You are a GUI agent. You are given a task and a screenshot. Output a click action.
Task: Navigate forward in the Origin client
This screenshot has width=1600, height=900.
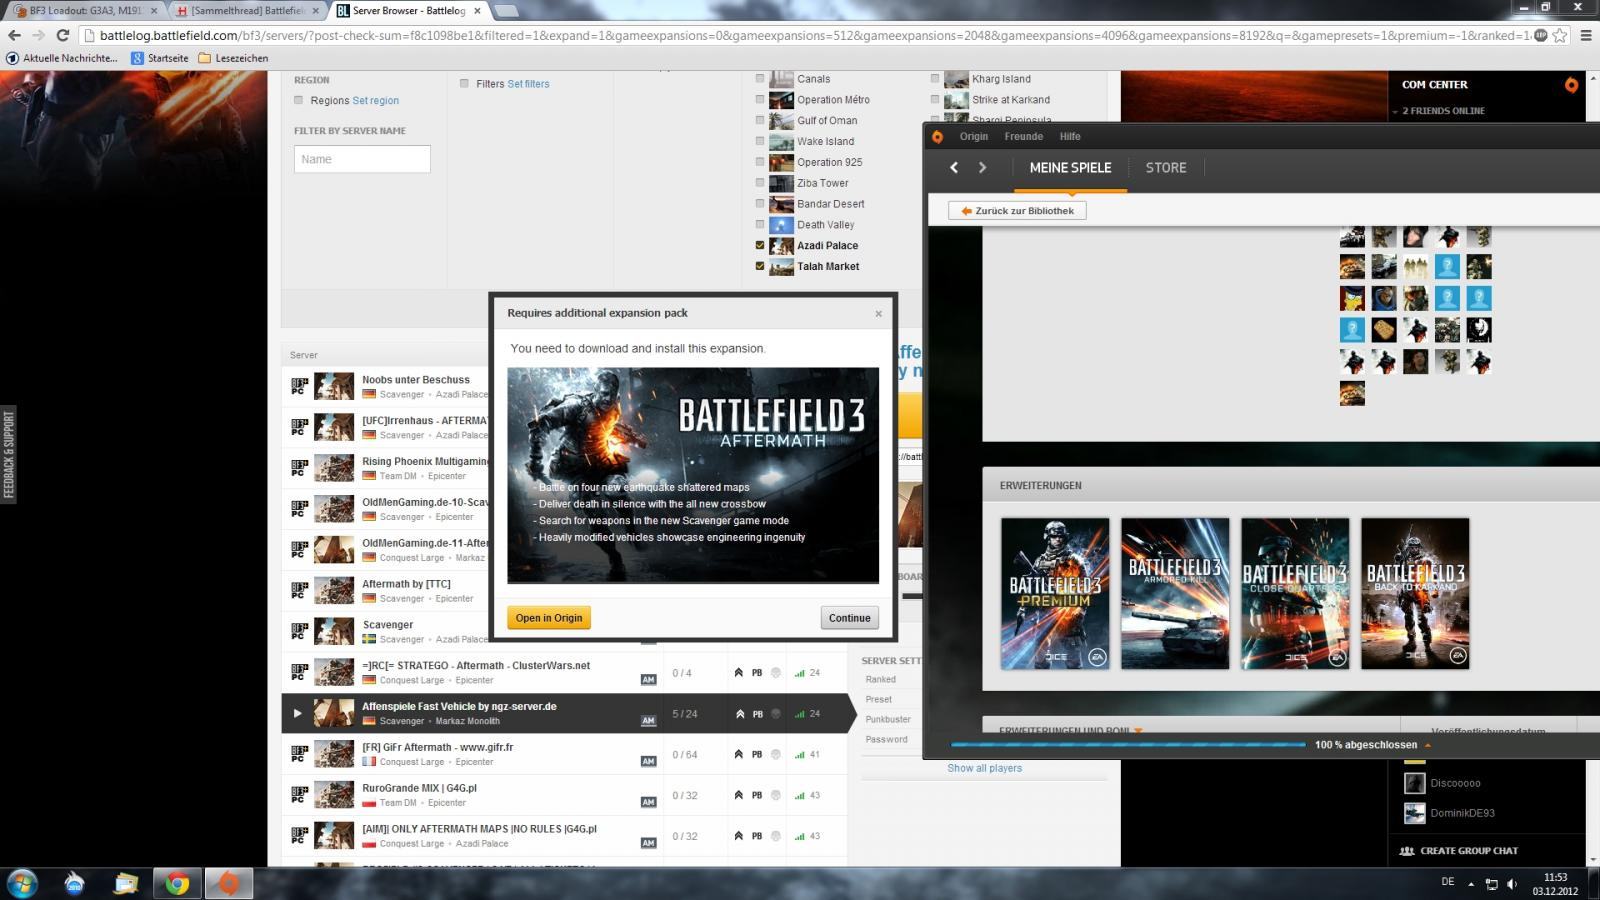982,168
